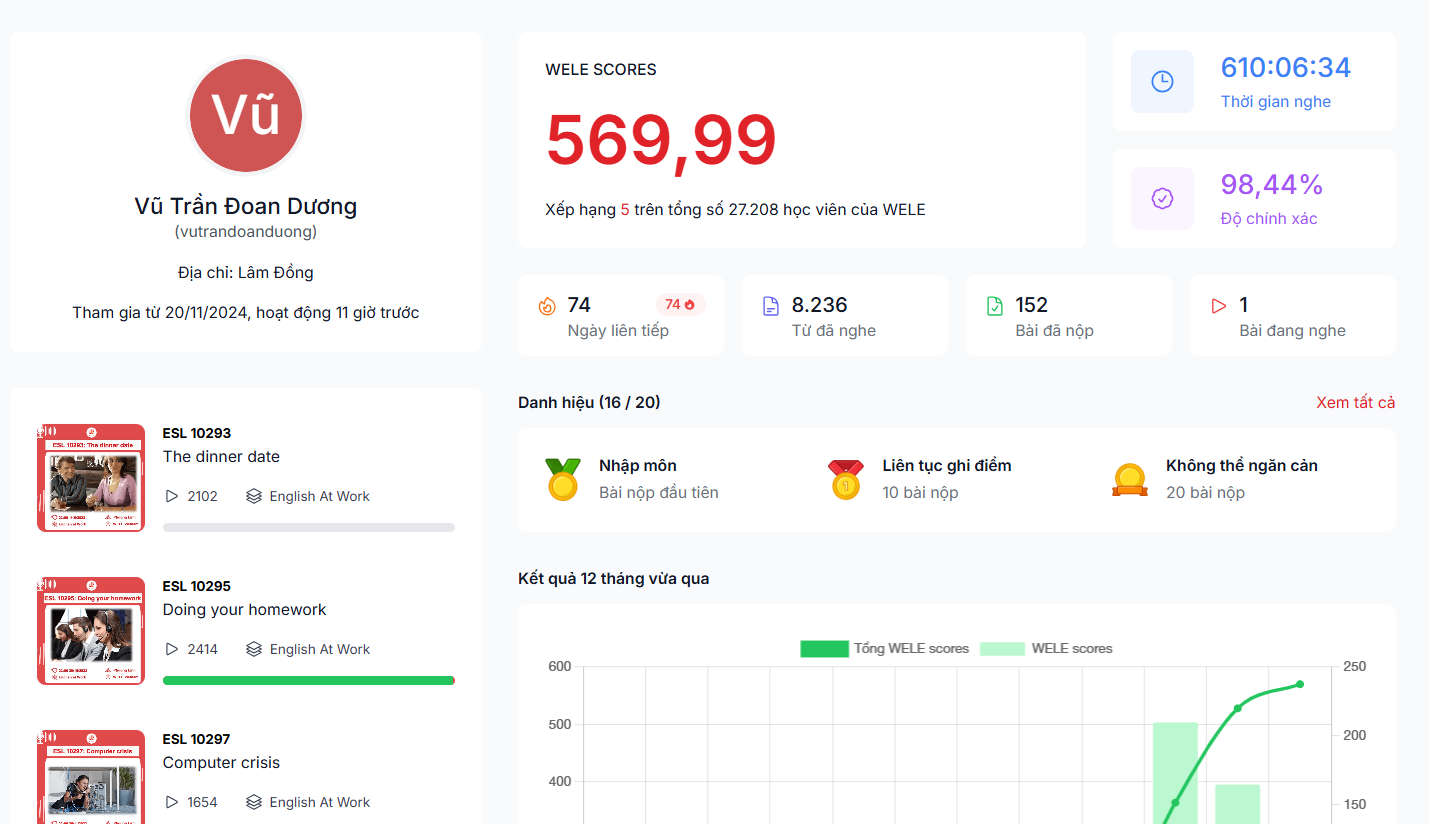The image size is (1429, 824).
Task: Toggle the light green WELE scores legend
Action: [x=1046, y=649]
